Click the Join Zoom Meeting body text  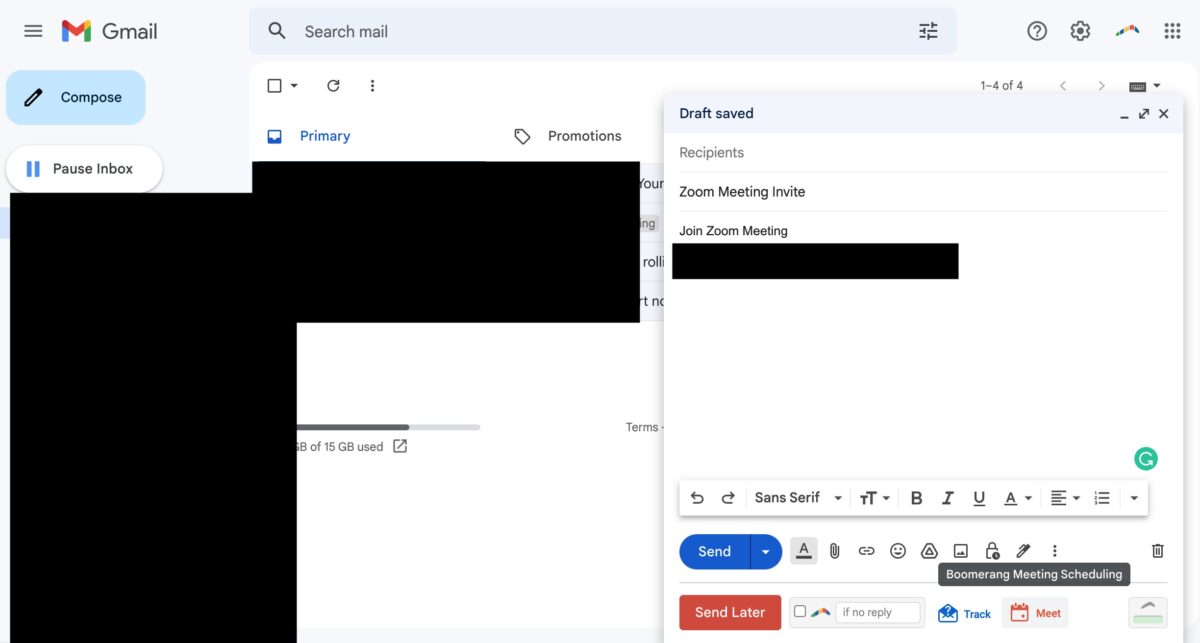pos(733,231)
